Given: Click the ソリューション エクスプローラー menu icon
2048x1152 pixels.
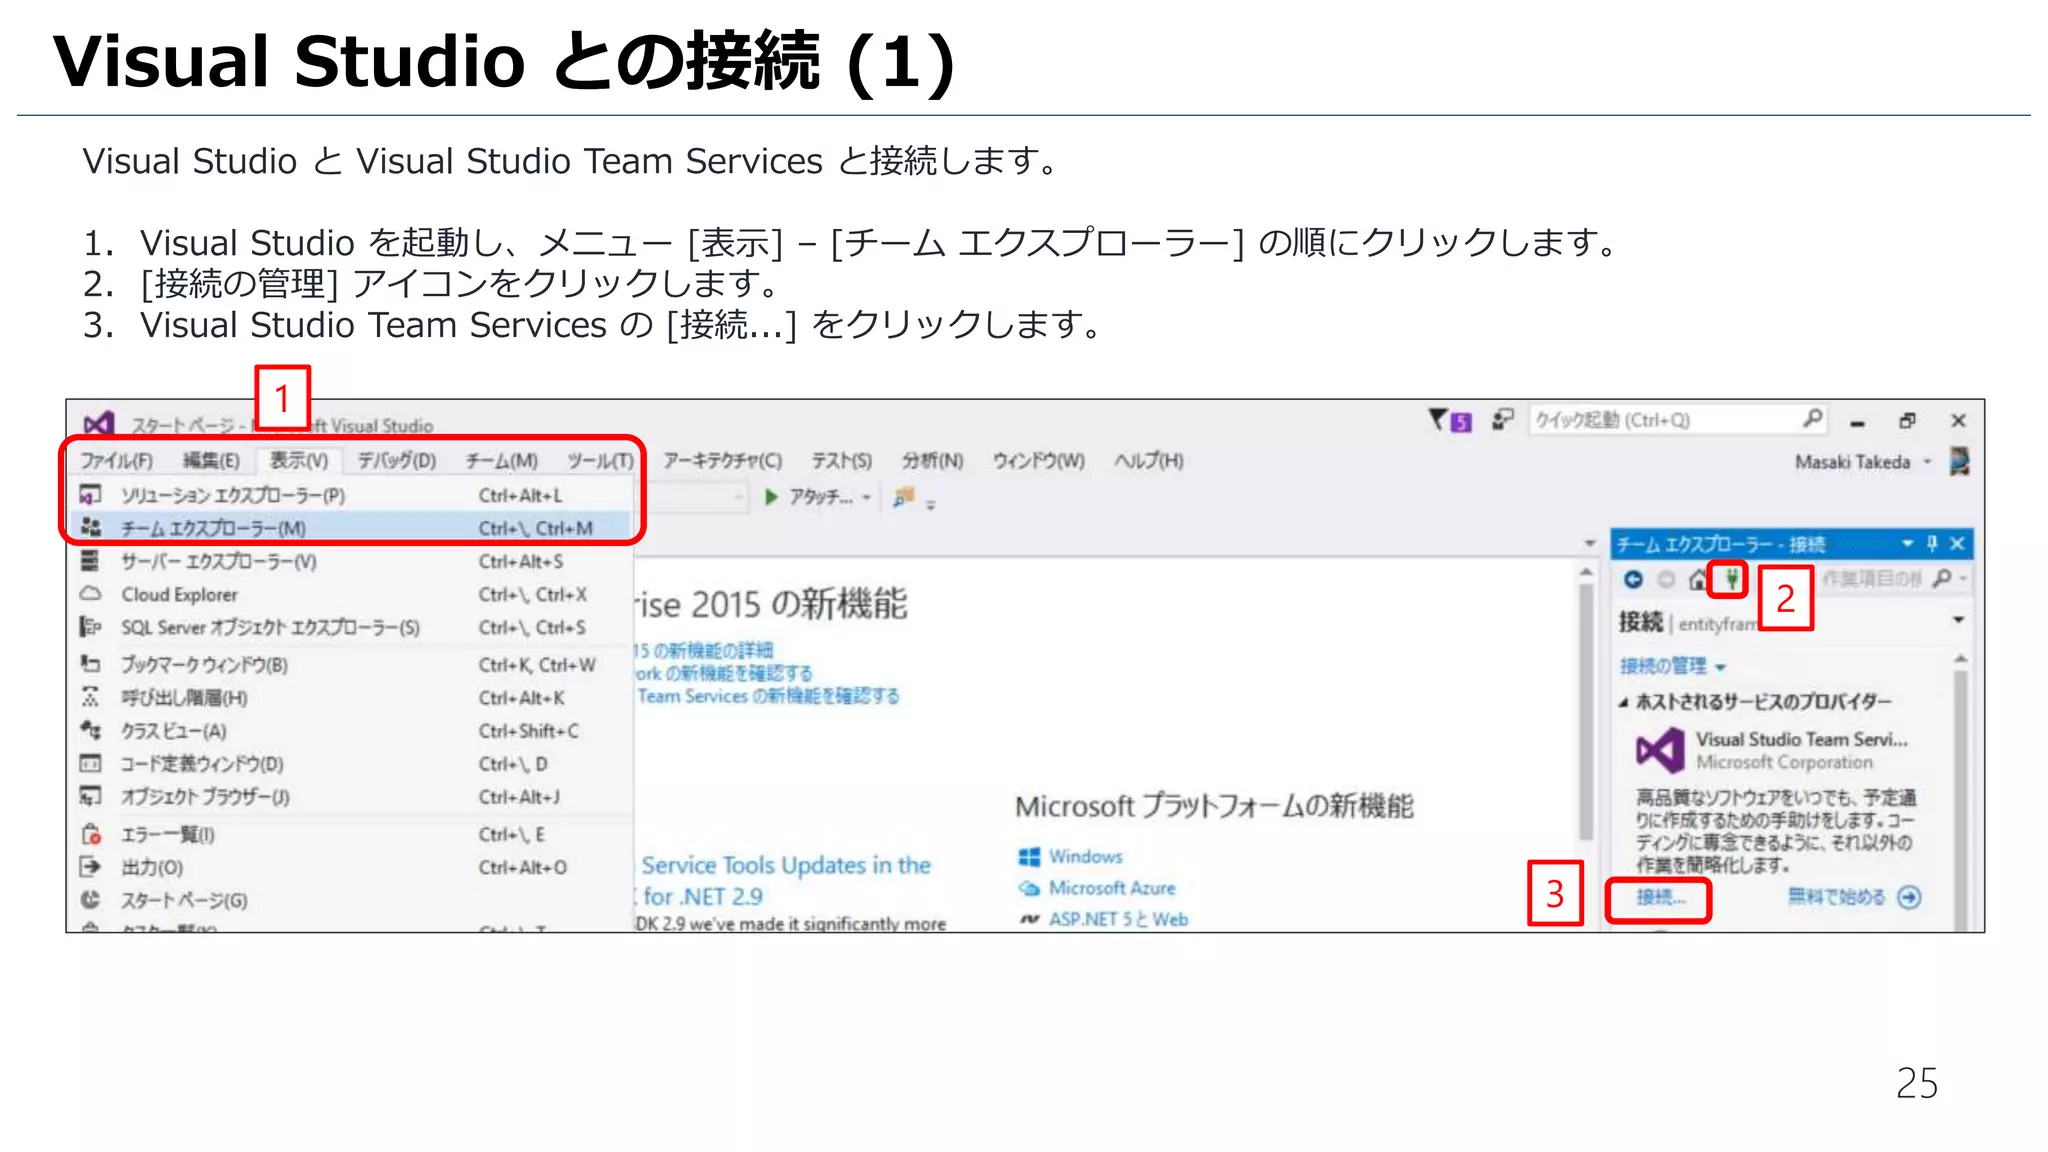Looking at the screenshot, I should coord(90,495).
